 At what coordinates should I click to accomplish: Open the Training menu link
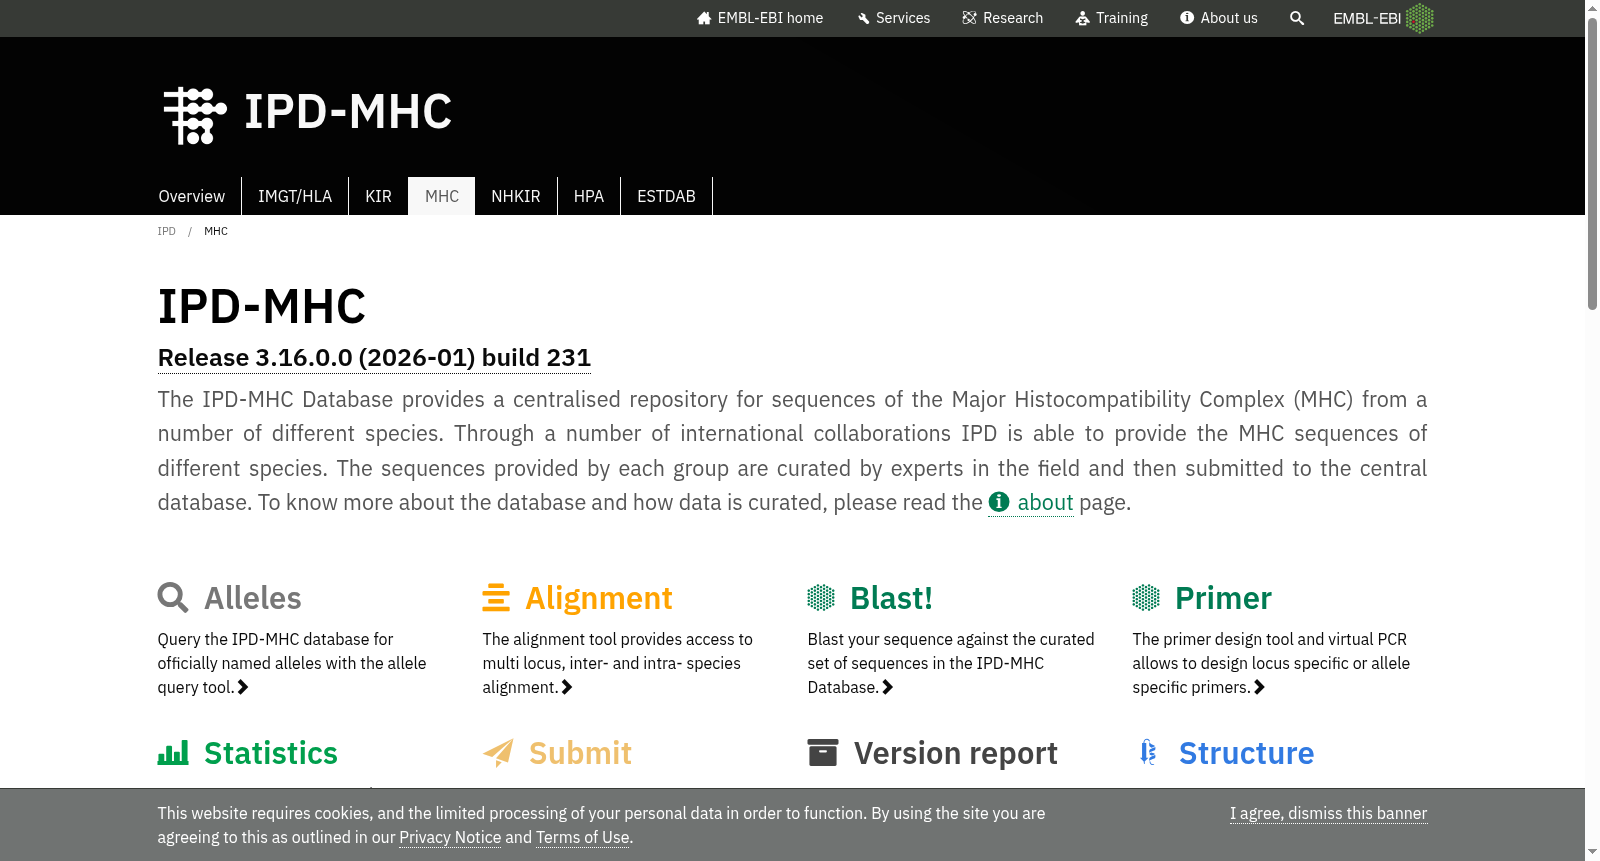coord(1111,18)
